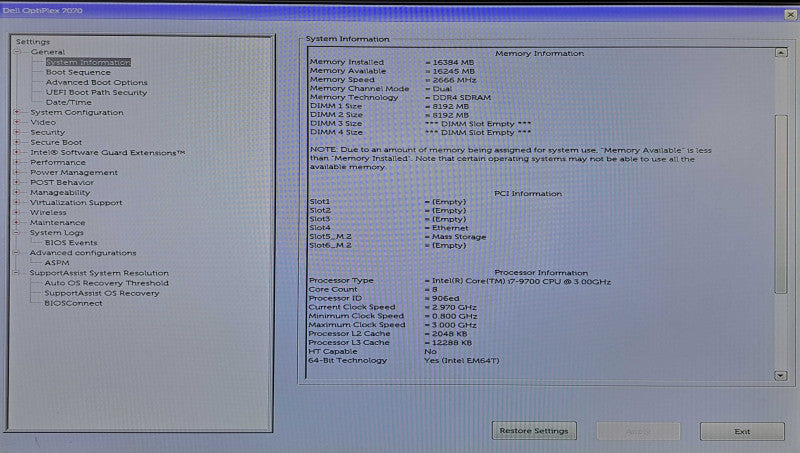This screenshot has height=453, width=800.
Task: Click the Memory Technology DDR4 SDRAM value
Action: coord(458,97)
